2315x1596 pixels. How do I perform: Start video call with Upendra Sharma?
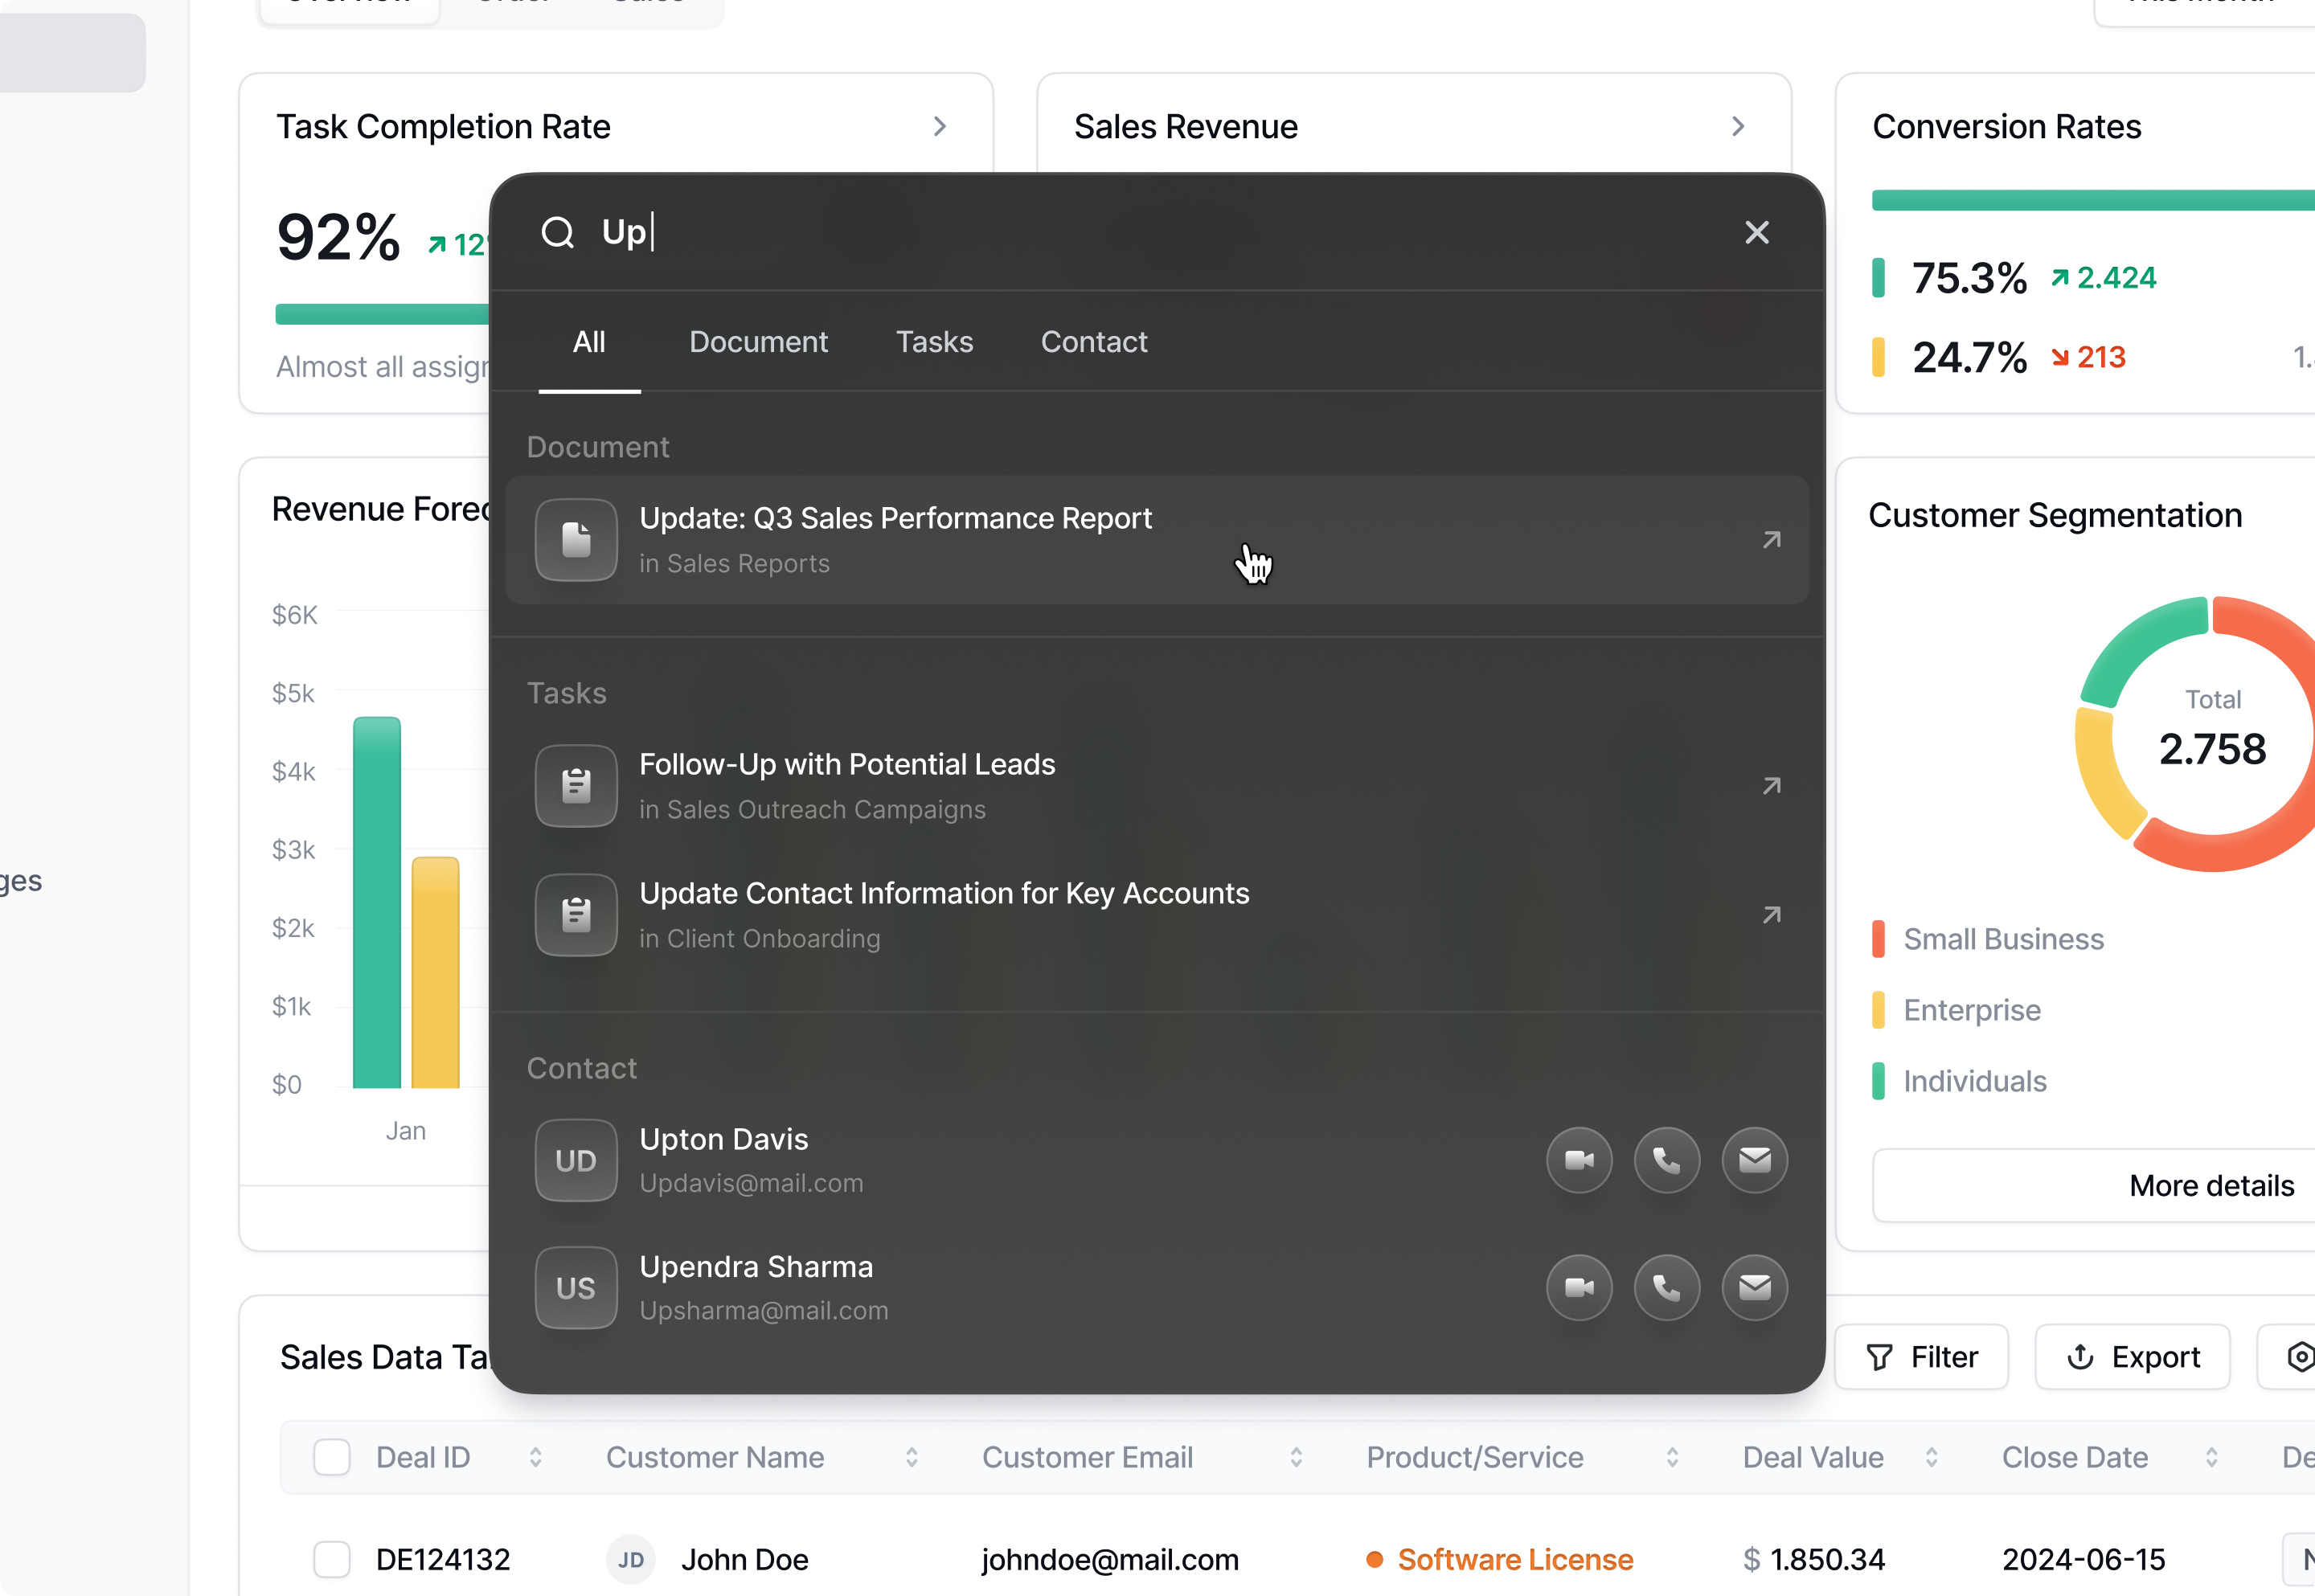(1579, 1287)
